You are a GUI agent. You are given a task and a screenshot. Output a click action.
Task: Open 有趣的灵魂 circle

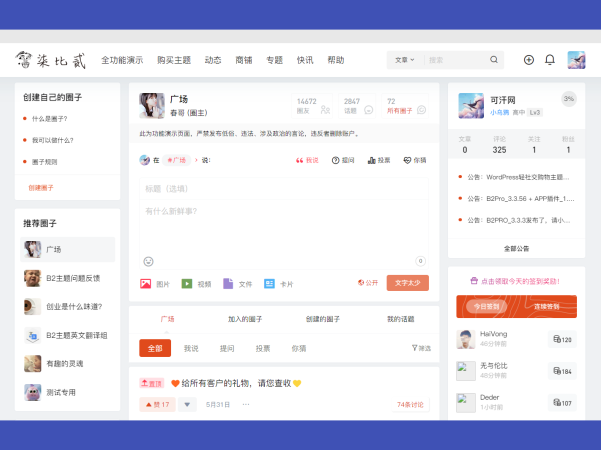pyautogui.click(x=67, y=364)
